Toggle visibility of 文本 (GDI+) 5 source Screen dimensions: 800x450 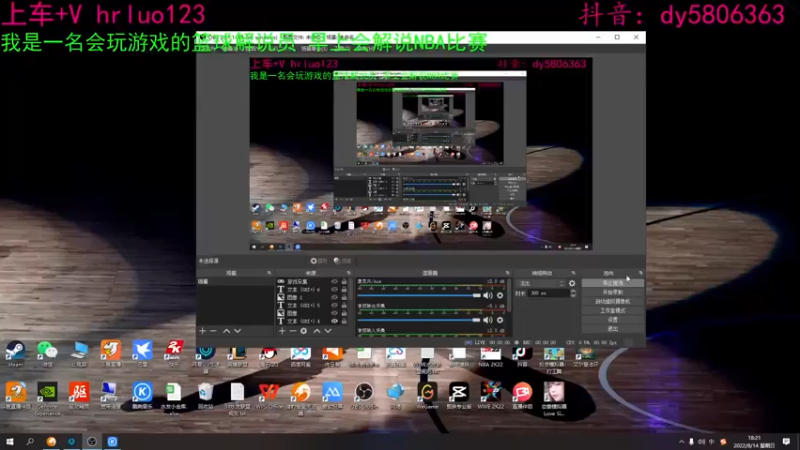335,305
